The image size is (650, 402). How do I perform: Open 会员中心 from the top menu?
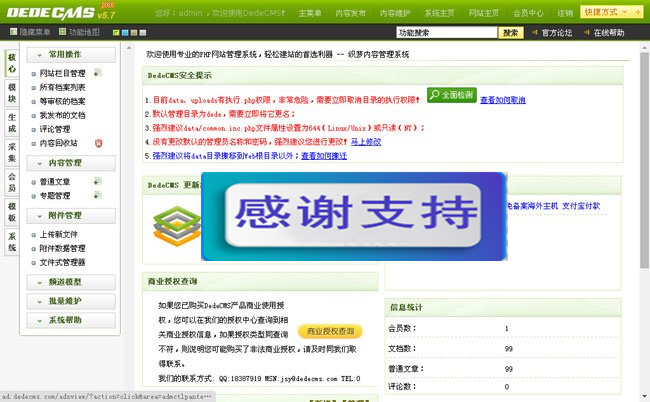[x=528, y=13]
